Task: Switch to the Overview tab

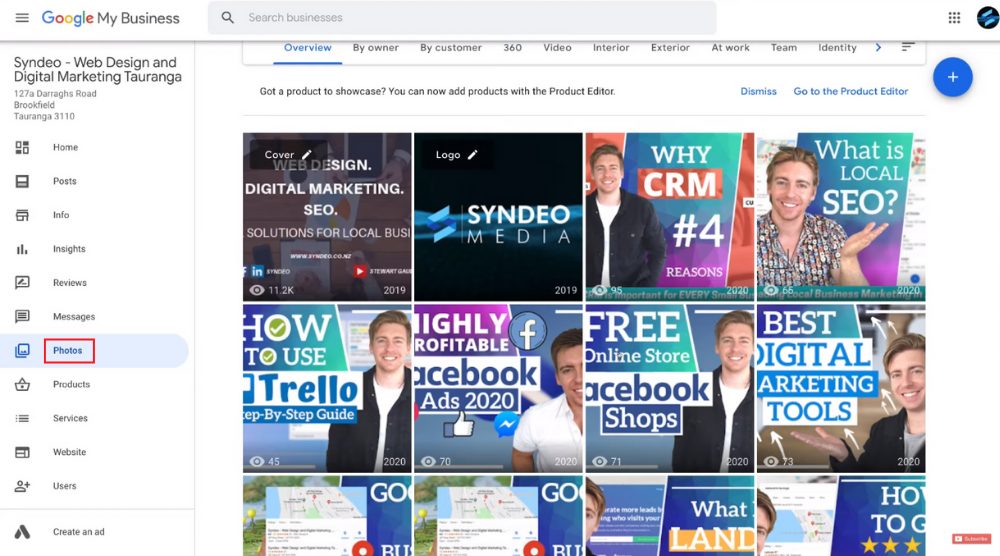Action: click(307, 47)
